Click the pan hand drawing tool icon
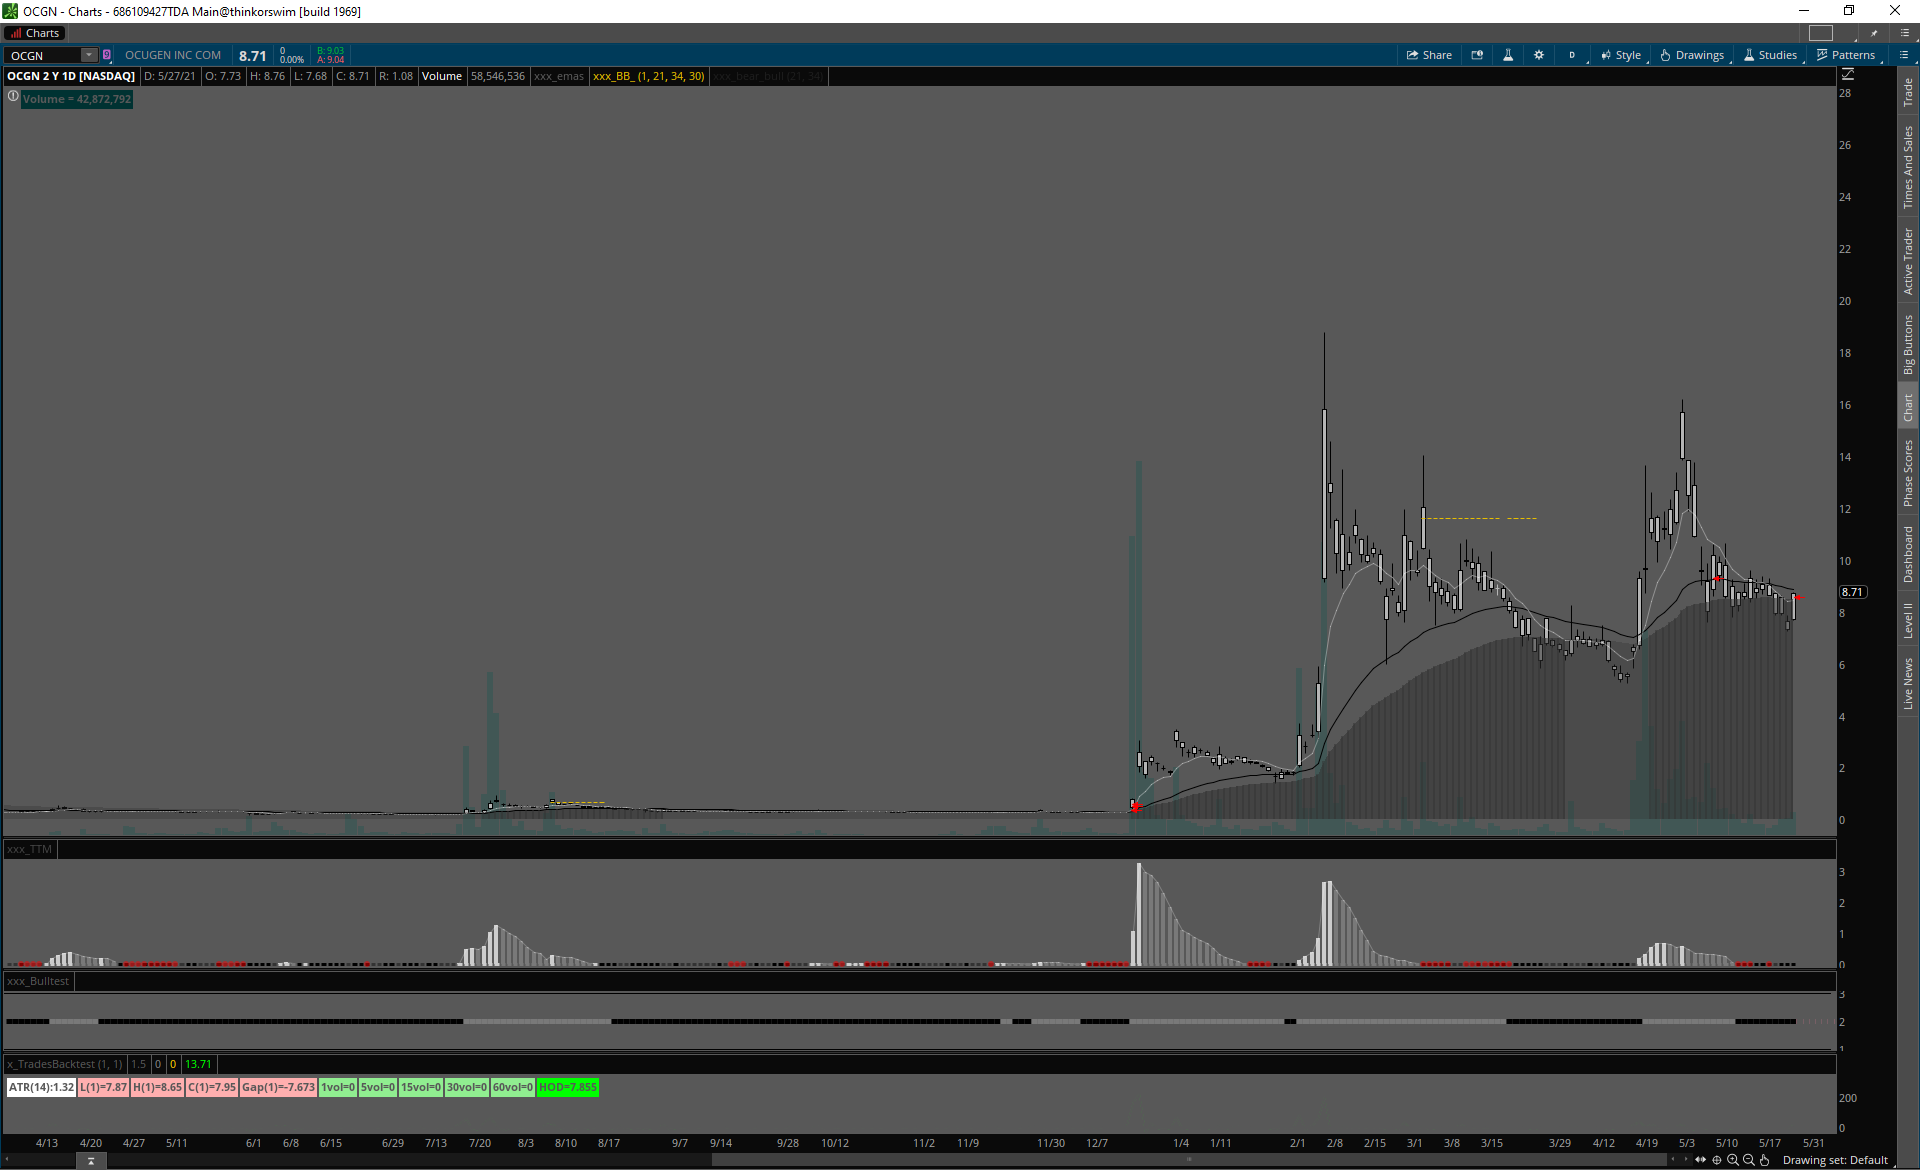Image resolution: width=1920 pixels, height=1170 pixels. tap(1765, 1160)
